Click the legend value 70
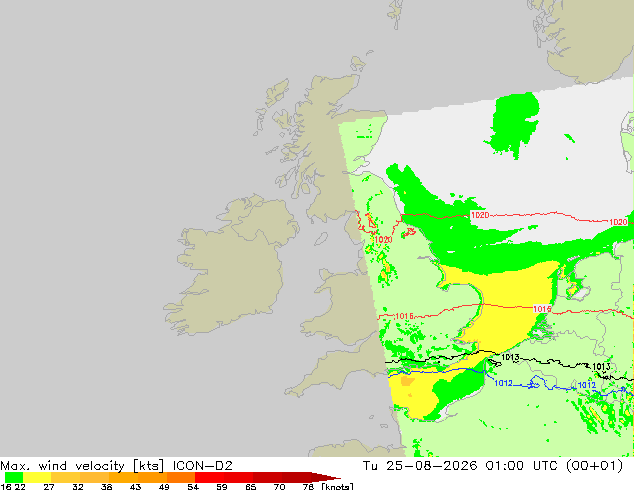 pos(279,487)
